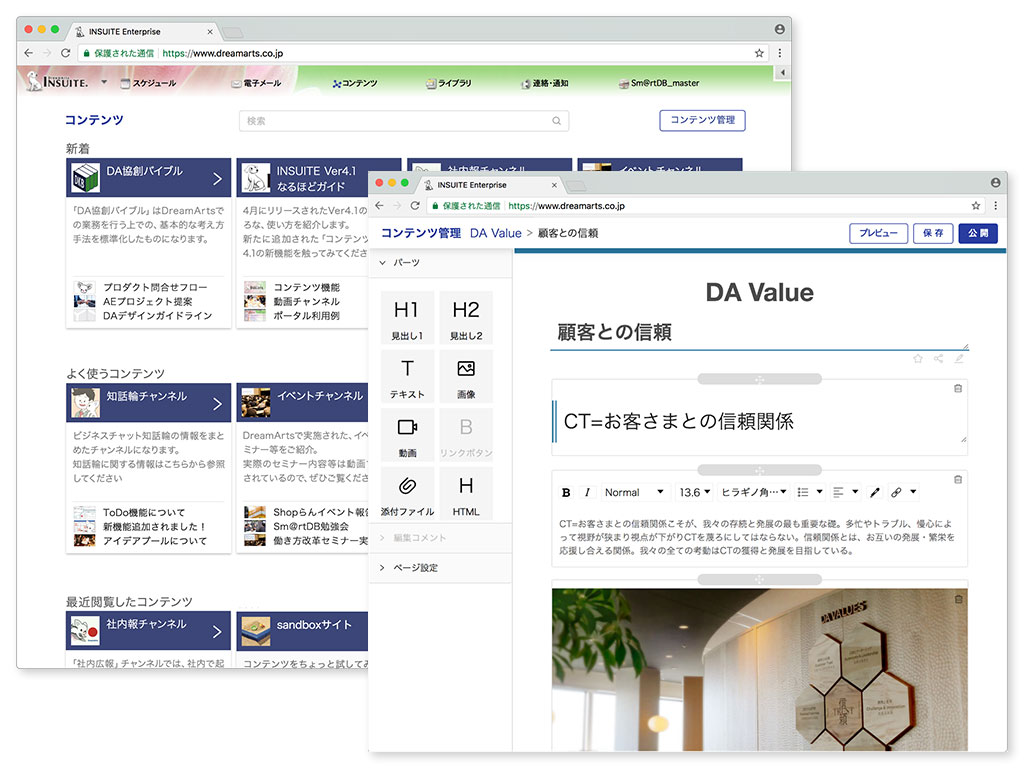1024x768 pixels.
Task: Open the link insert dropdown
Action: click(904, 492)
